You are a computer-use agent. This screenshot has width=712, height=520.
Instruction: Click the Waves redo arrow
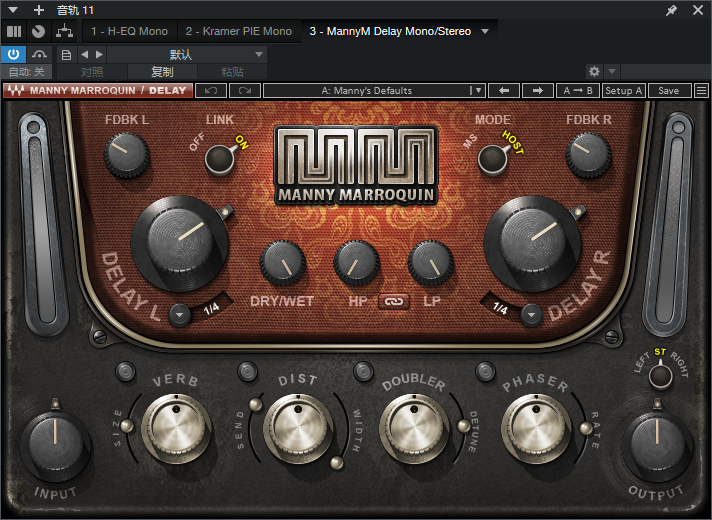tap(245, 90)
